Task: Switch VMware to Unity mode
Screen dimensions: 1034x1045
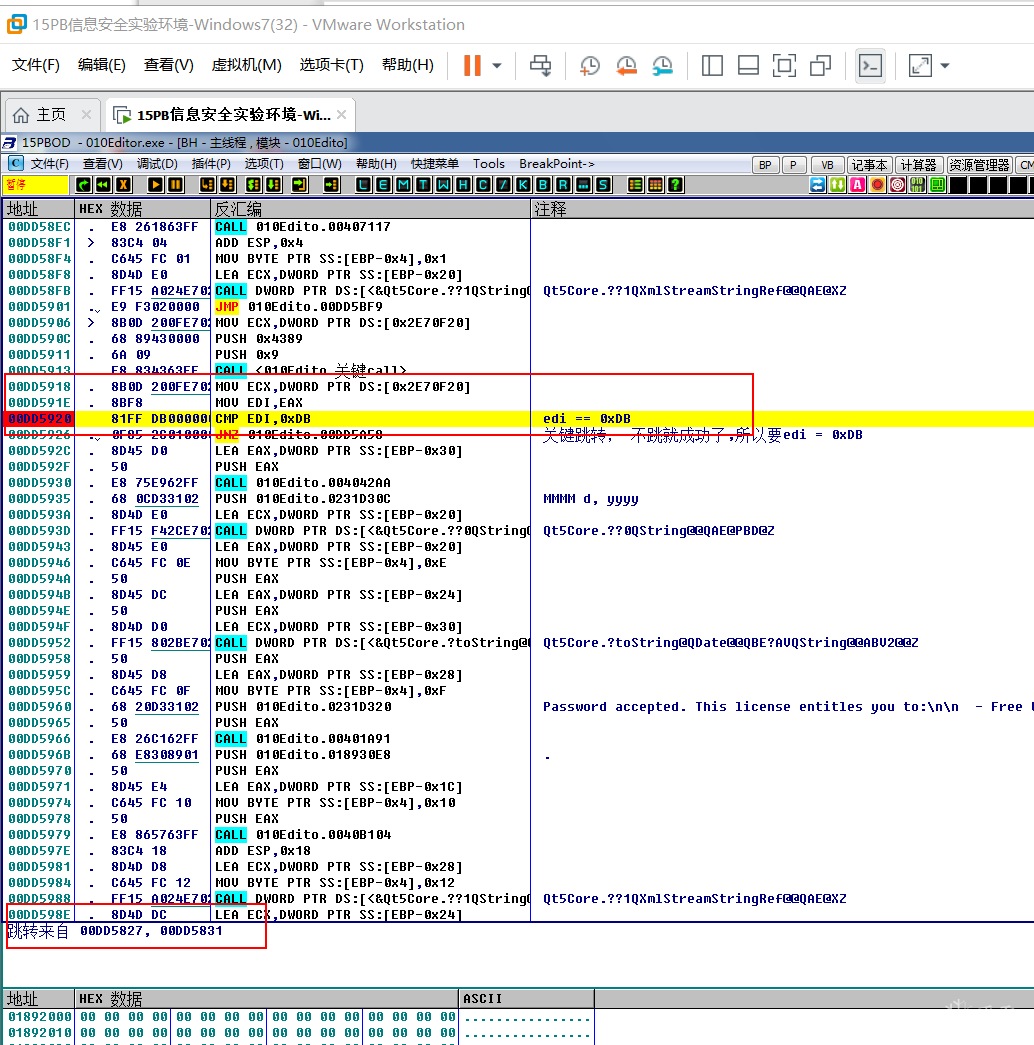Action: [820, 65]
